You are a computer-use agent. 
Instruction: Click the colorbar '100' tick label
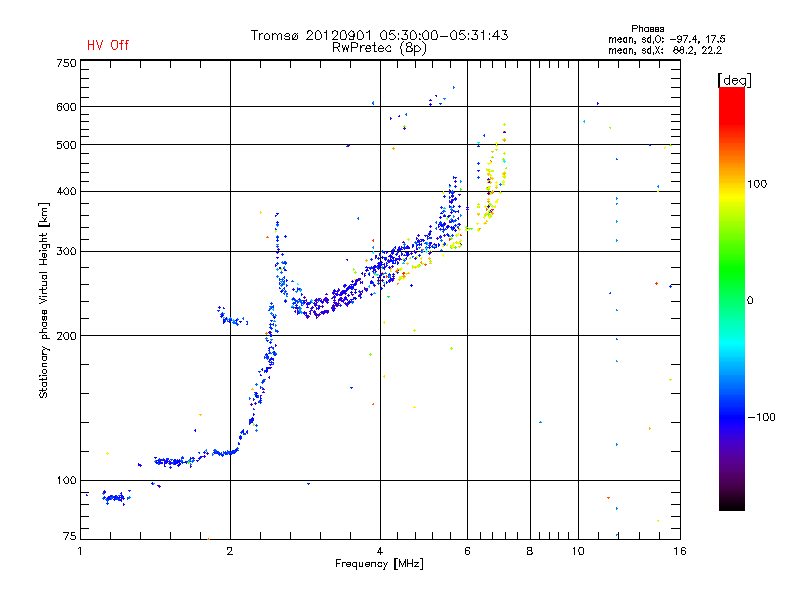(x=757, y=184)
